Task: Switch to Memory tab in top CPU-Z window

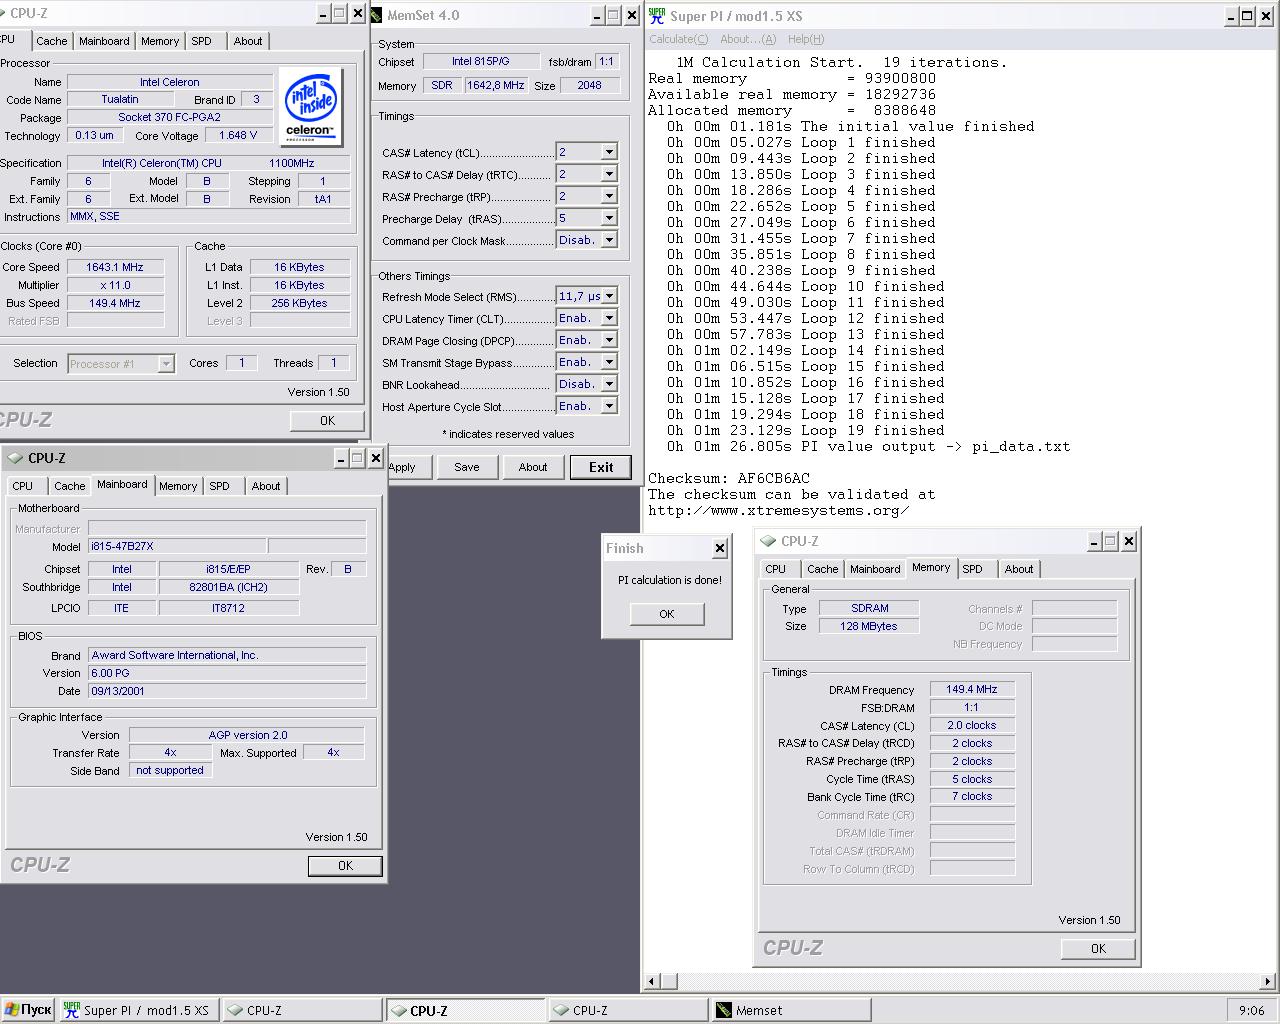Action: pyautogui.click(x=160, y=41)
